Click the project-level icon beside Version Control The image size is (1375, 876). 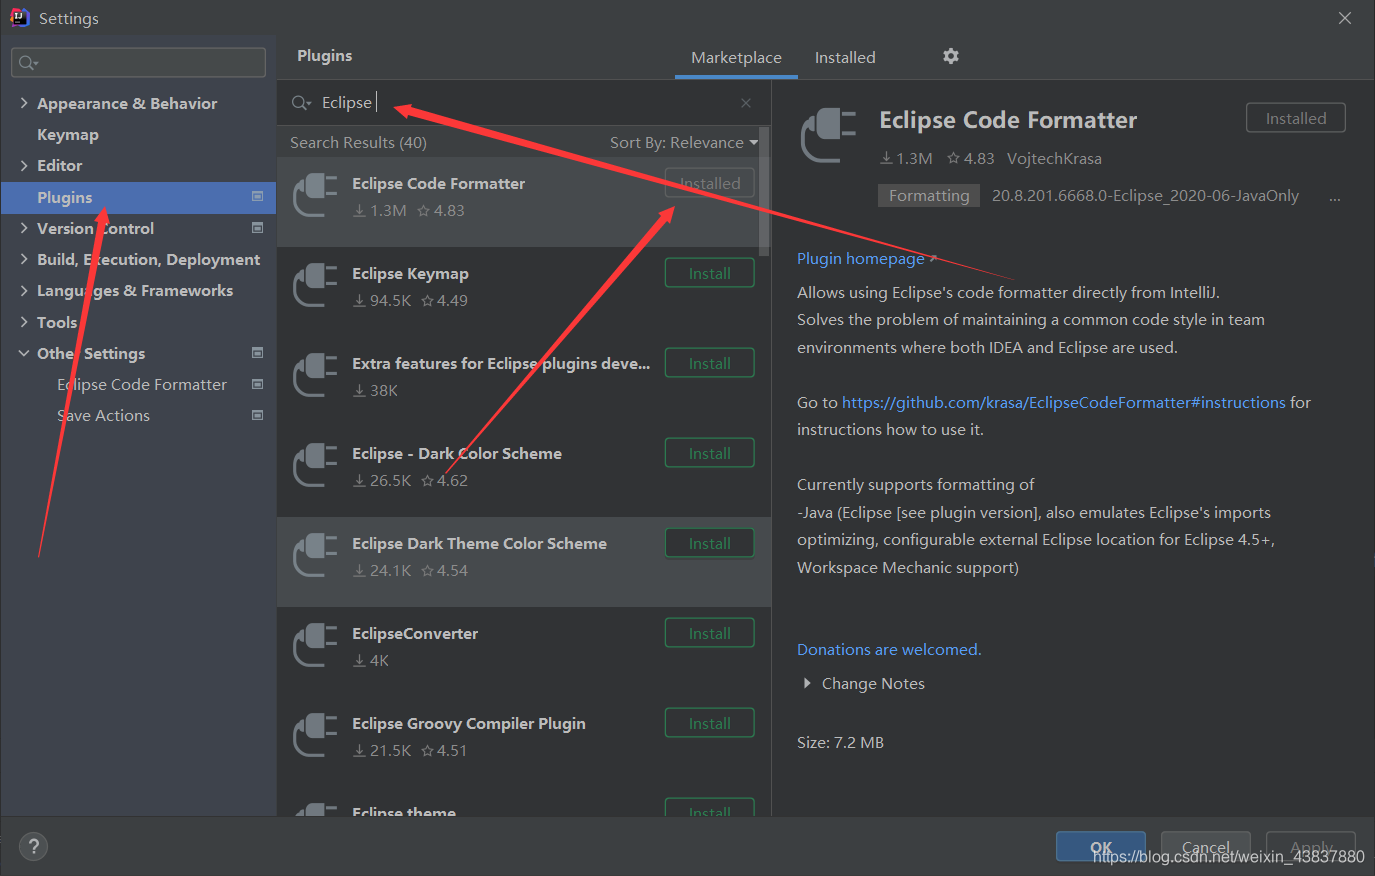tap(257, 228)
